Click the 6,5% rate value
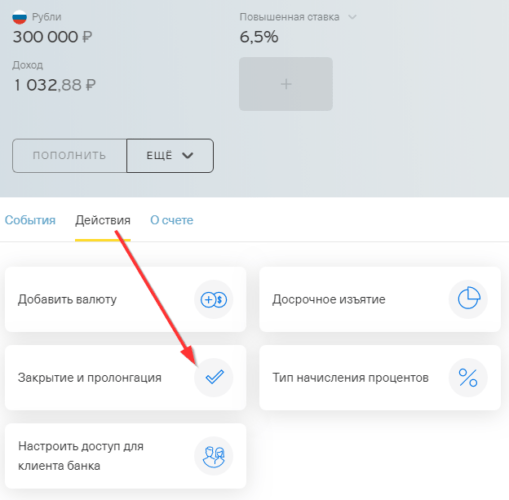This screenshot has width=509, height=500. [259, 37]
